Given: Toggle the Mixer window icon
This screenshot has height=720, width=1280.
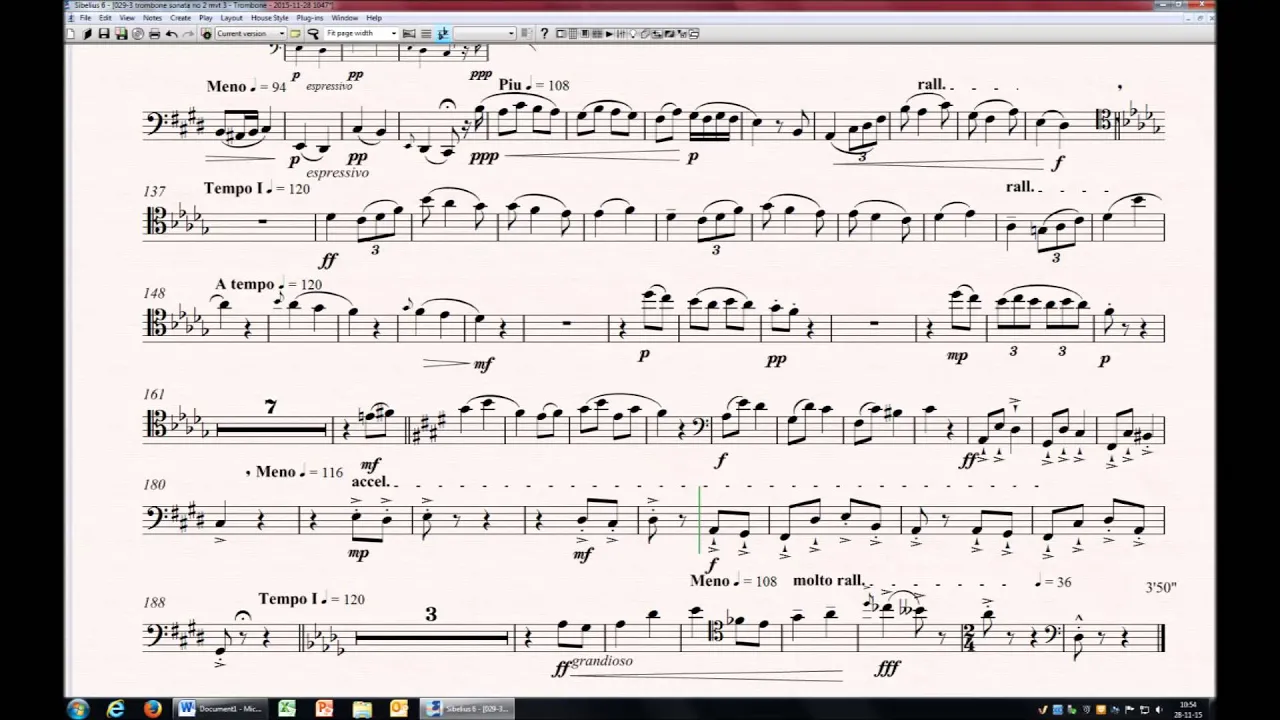Looking at the screenshot, I should (621, 33).
